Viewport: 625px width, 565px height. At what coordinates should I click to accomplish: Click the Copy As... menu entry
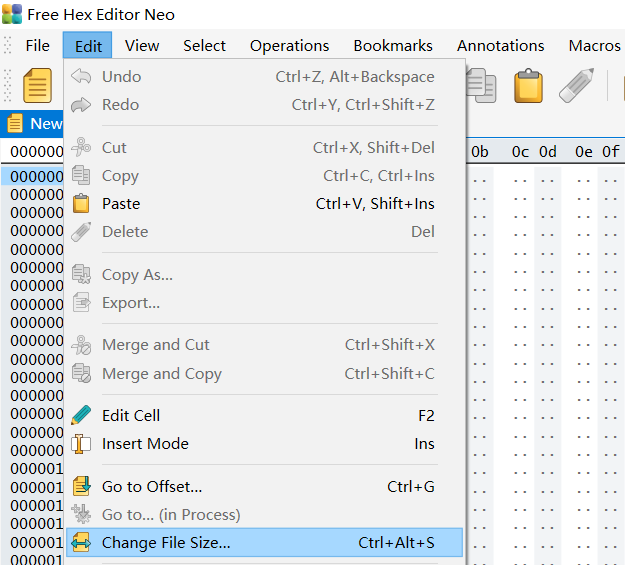tap(265, 274)
